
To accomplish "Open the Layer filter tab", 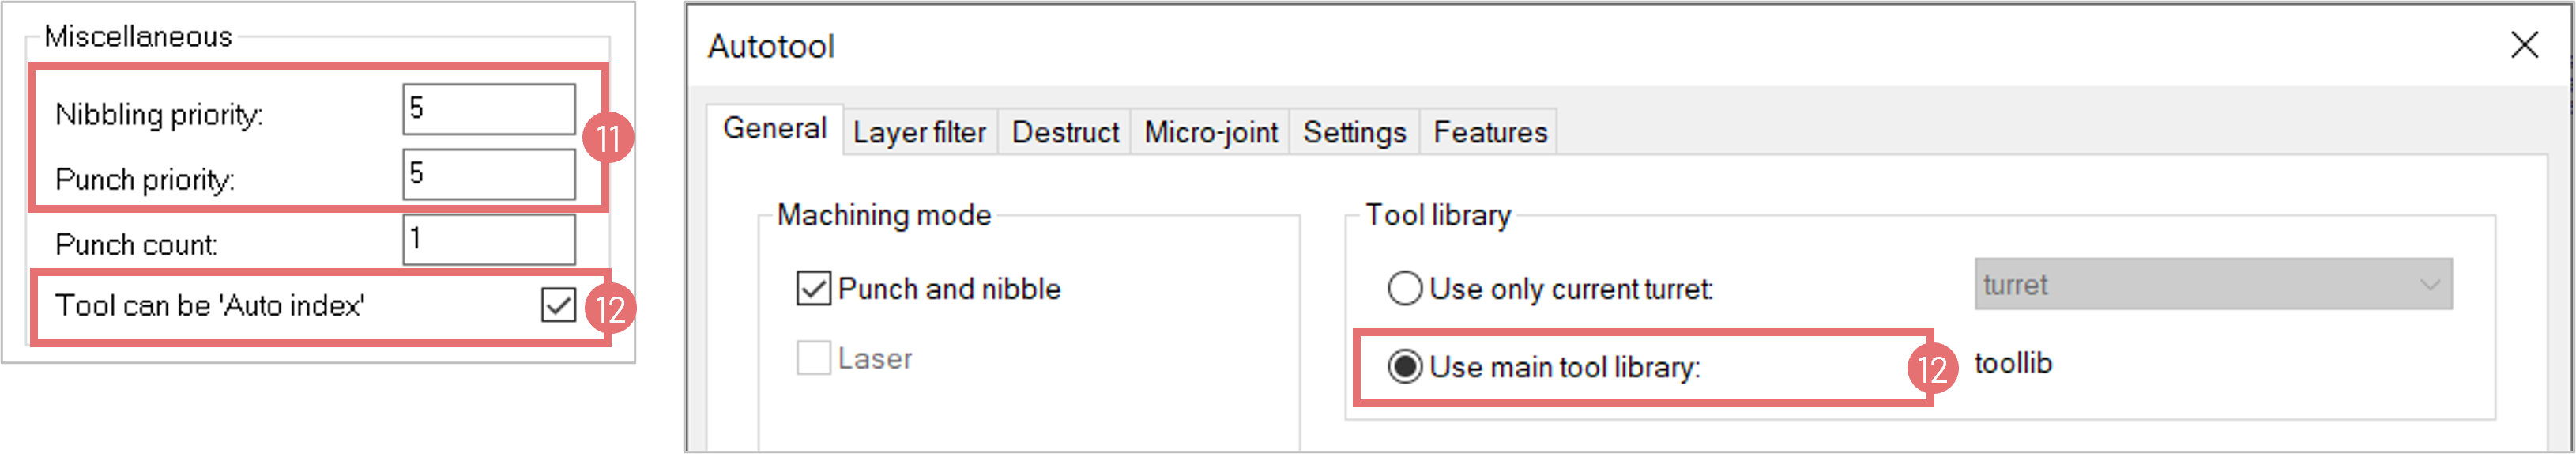I will [918, 133].
